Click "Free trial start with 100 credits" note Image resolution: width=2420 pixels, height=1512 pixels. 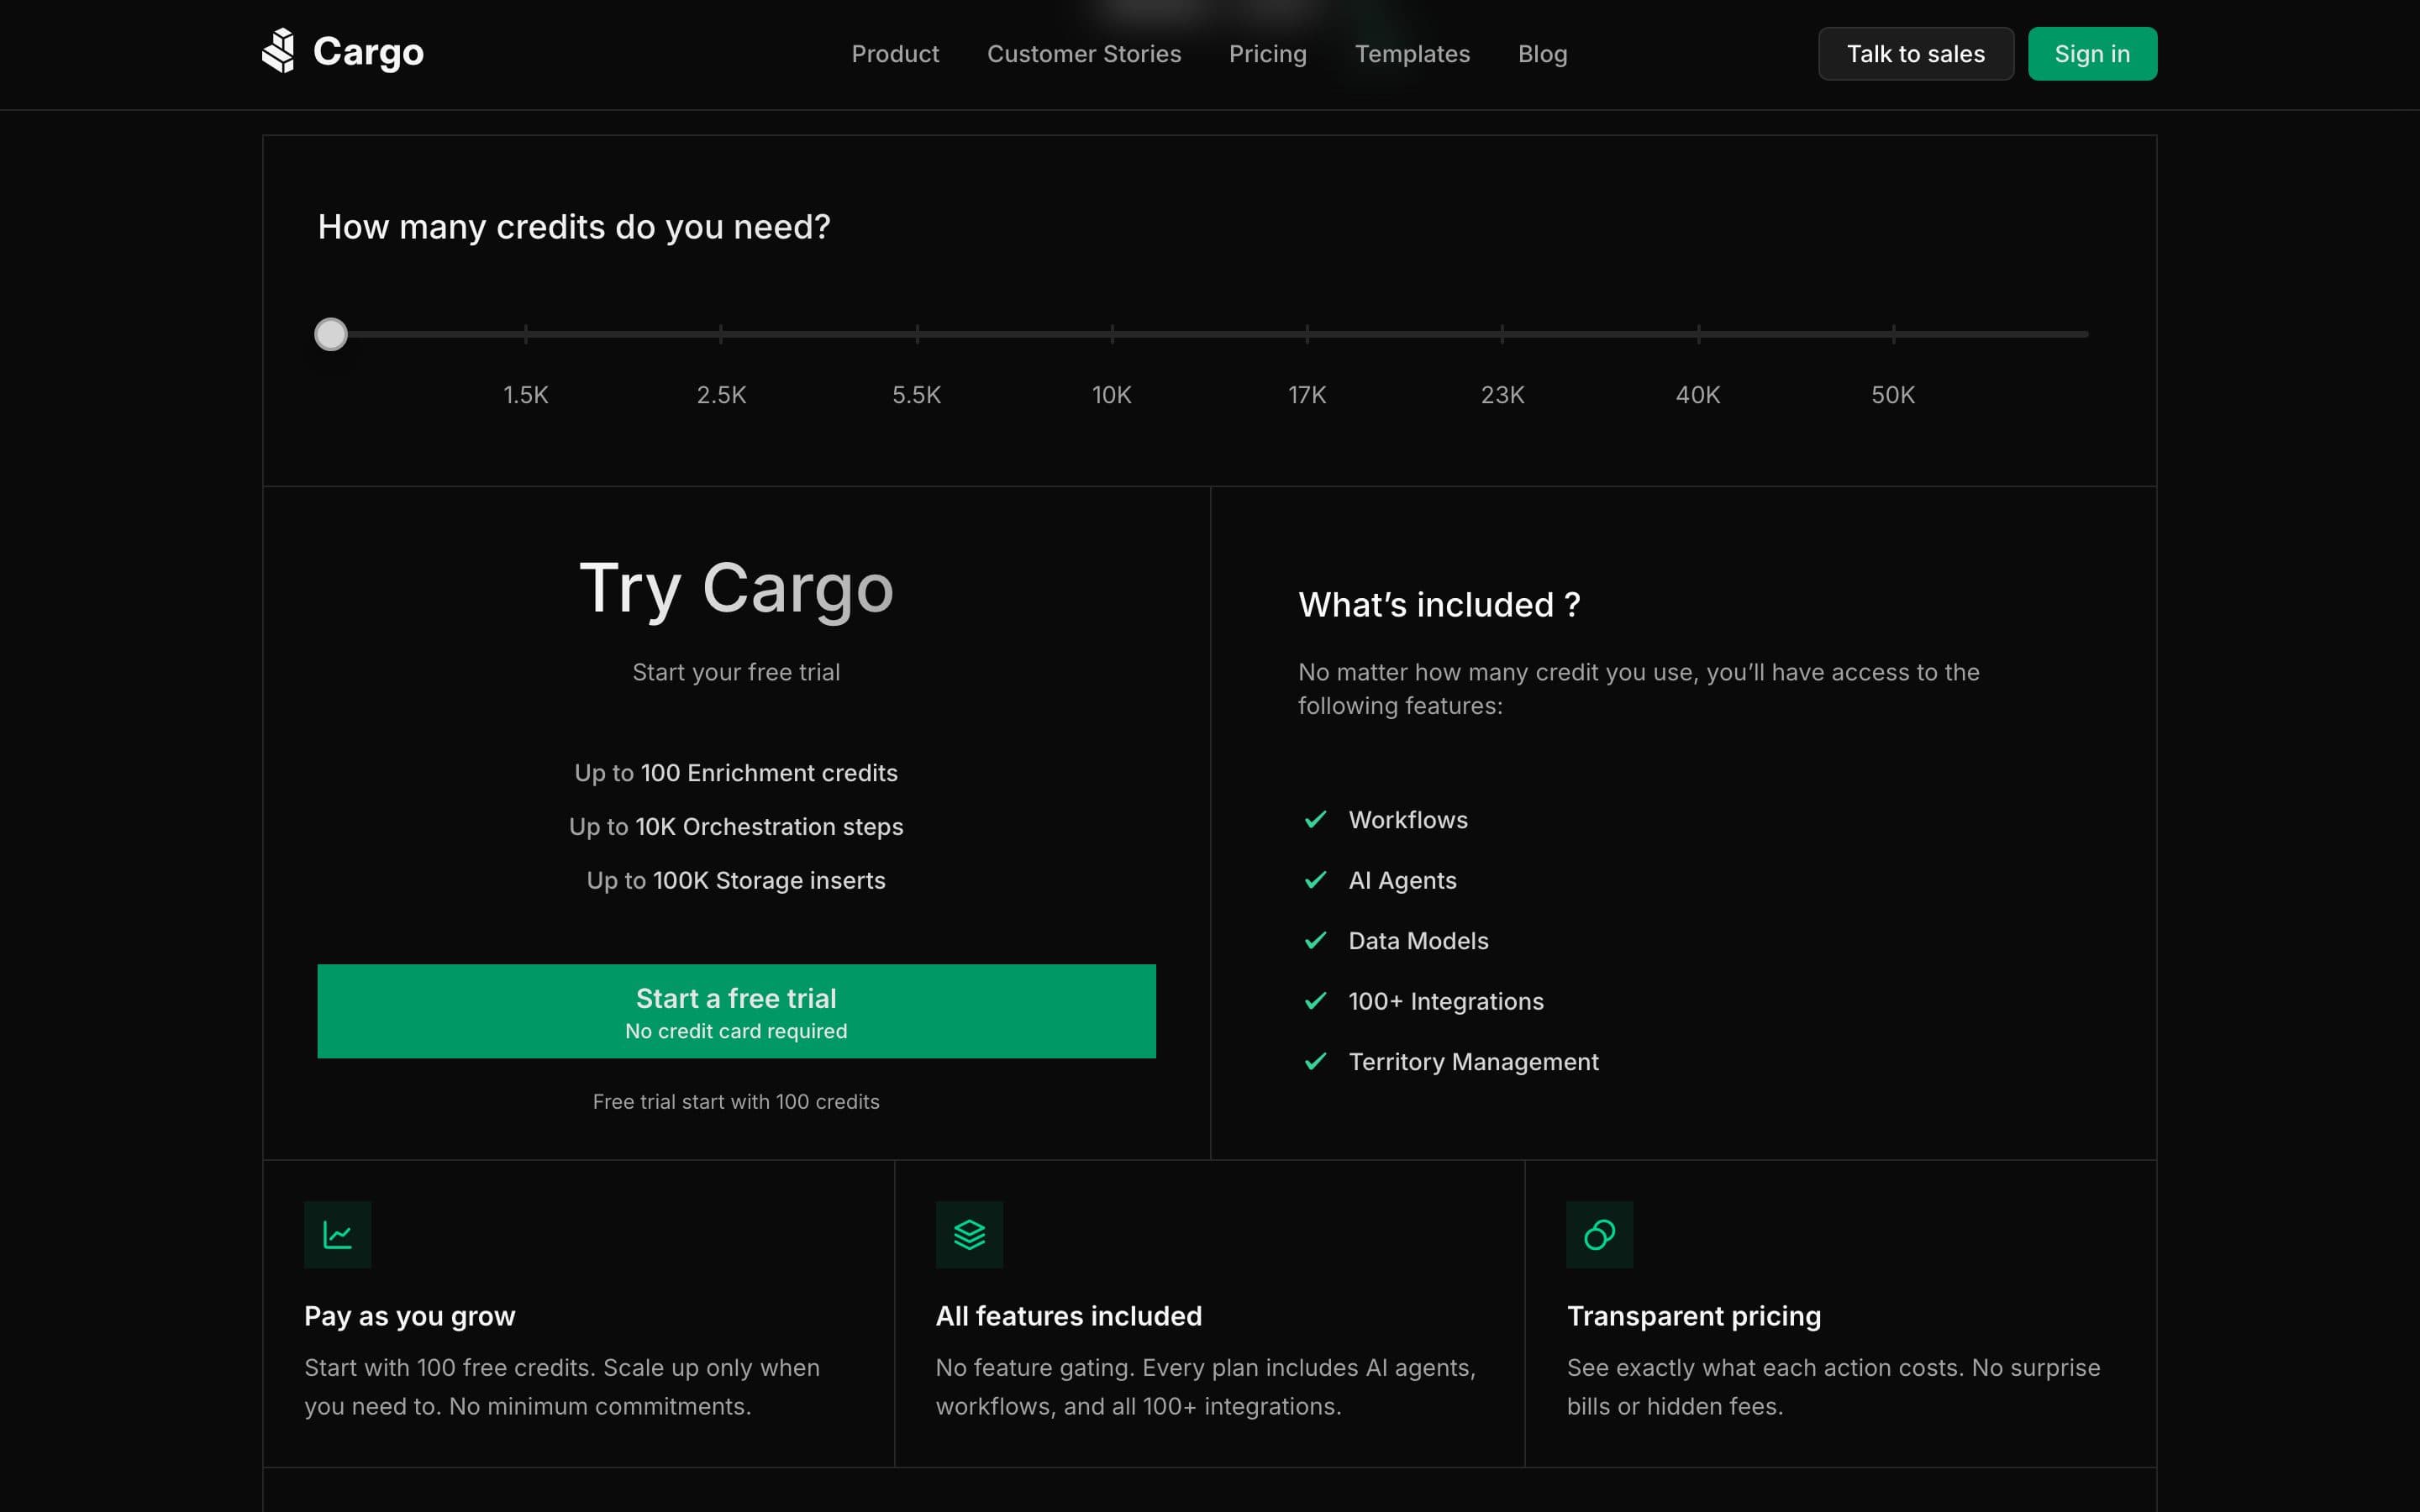(x=736, y=1102)
